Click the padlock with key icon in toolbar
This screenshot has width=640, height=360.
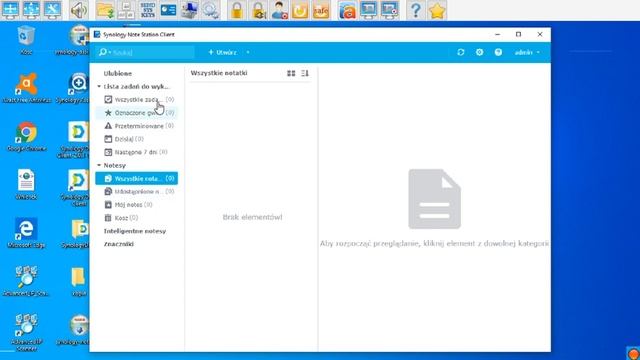pyautogui.click(x=258, y=10)
